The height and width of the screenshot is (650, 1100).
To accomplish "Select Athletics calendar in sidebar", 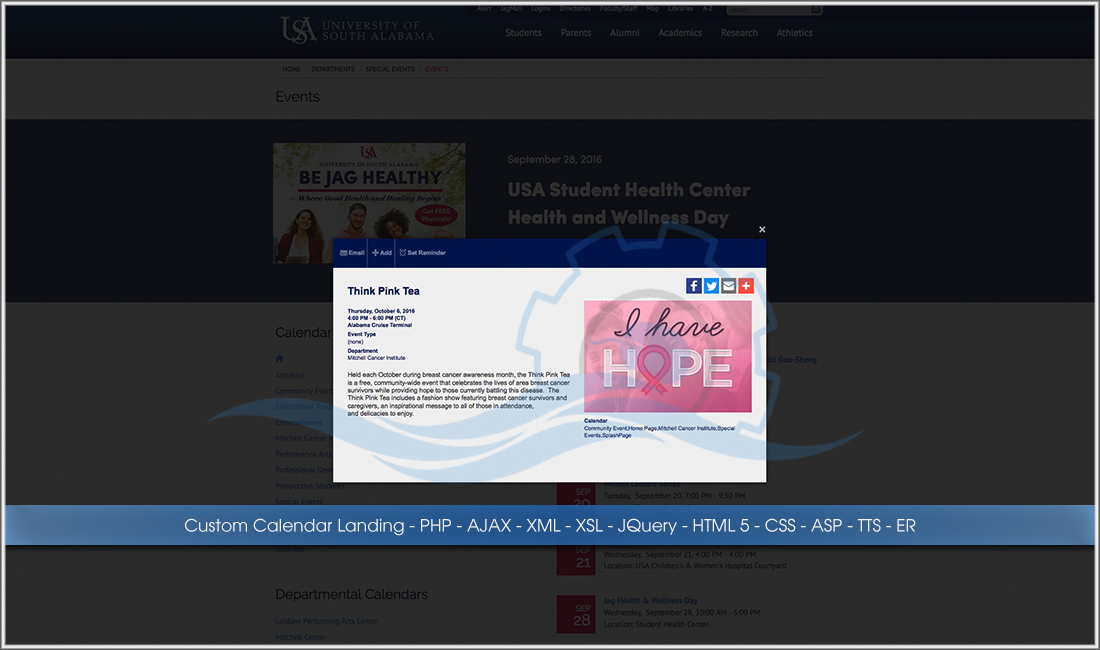I will (x=290, y=375).
